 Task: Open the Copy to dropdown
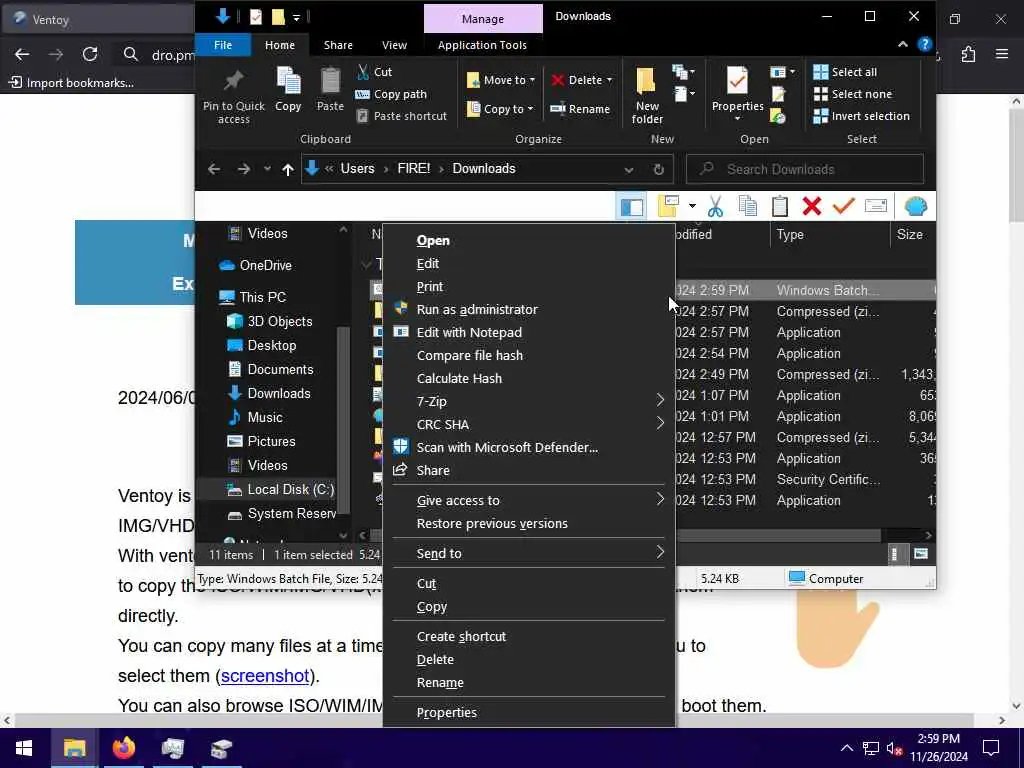coord(500,109)
